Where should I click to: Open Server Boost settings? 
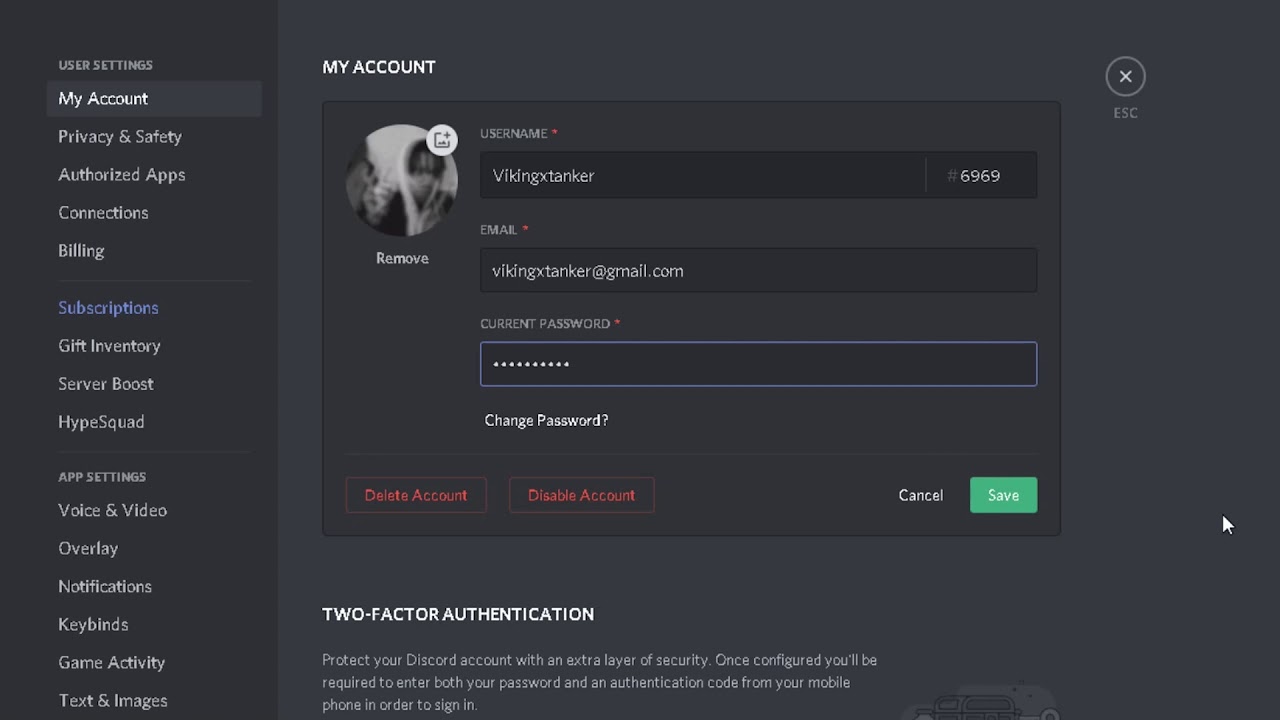coord(105,383)
